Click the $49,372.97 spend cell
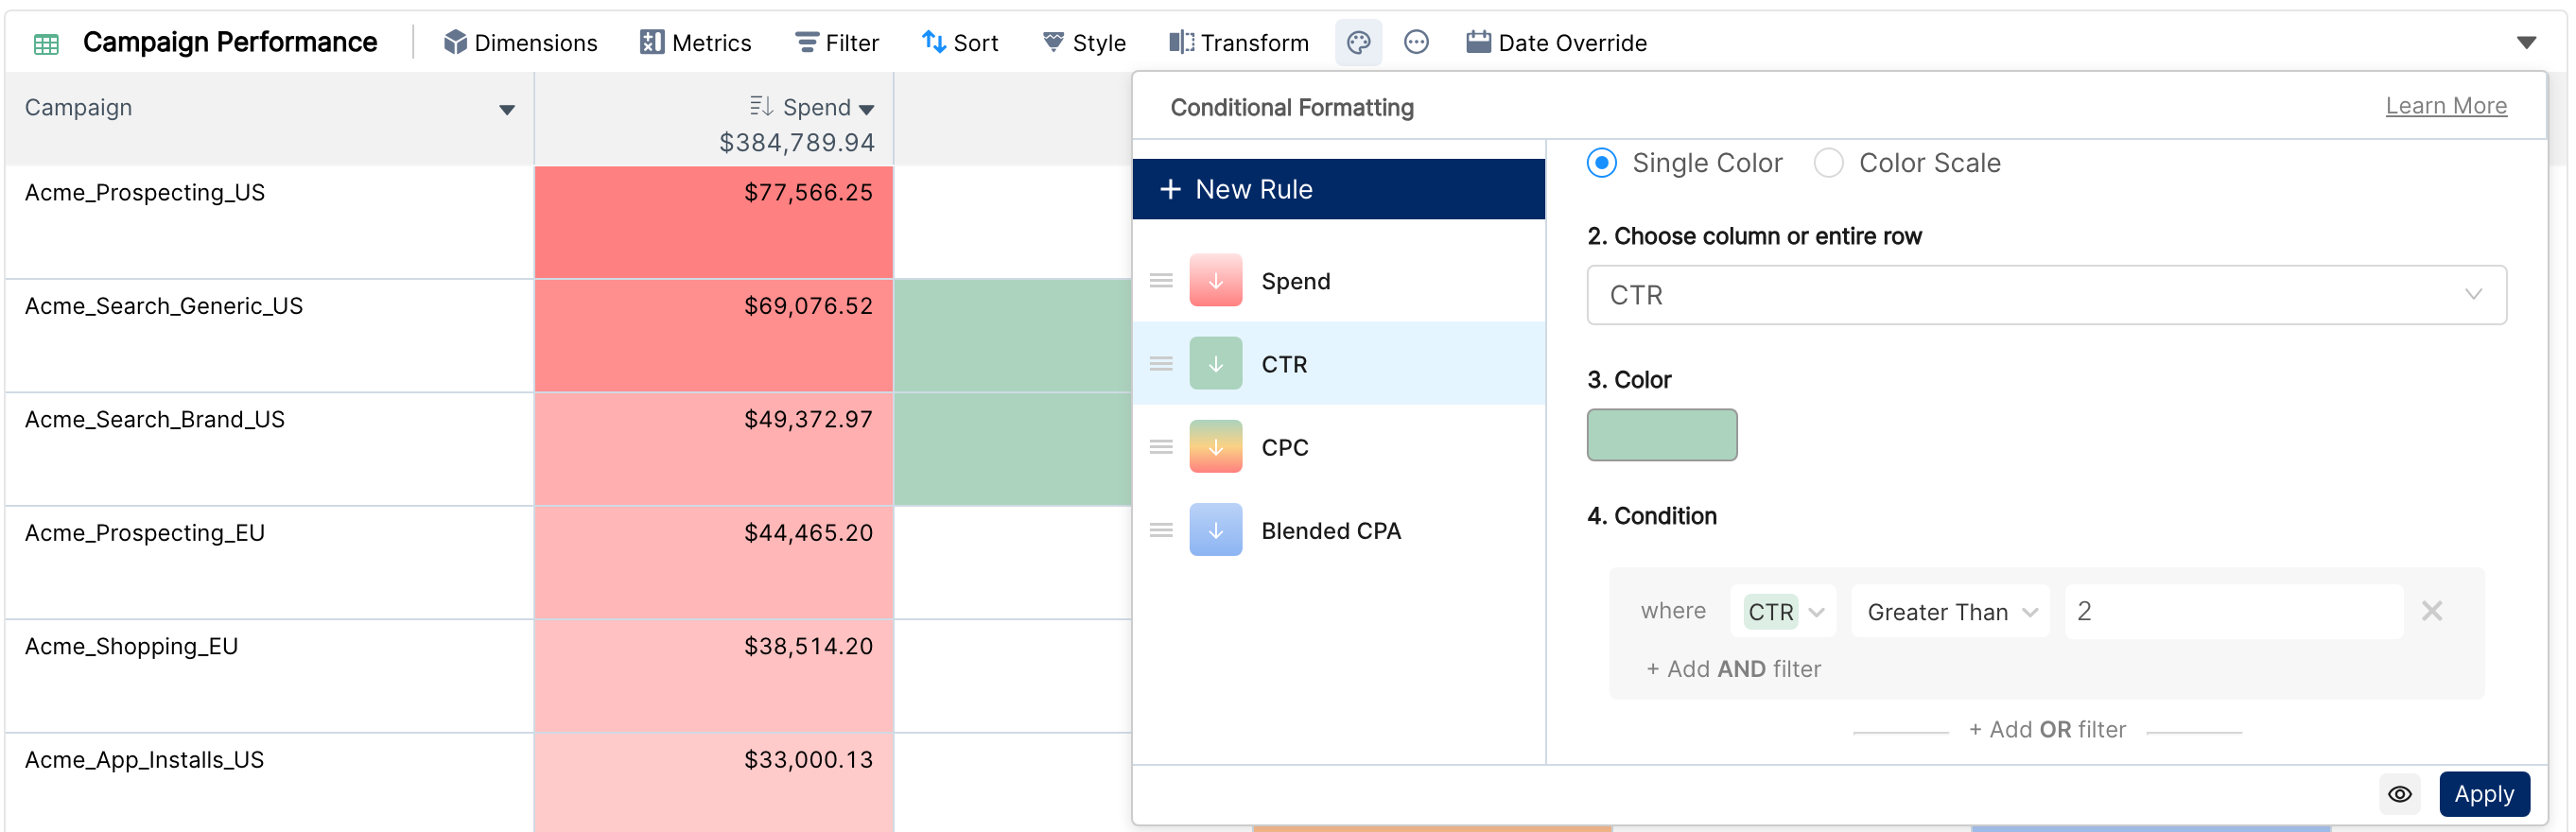Viewport: 2576px width, 832px height. coord(714,449)
